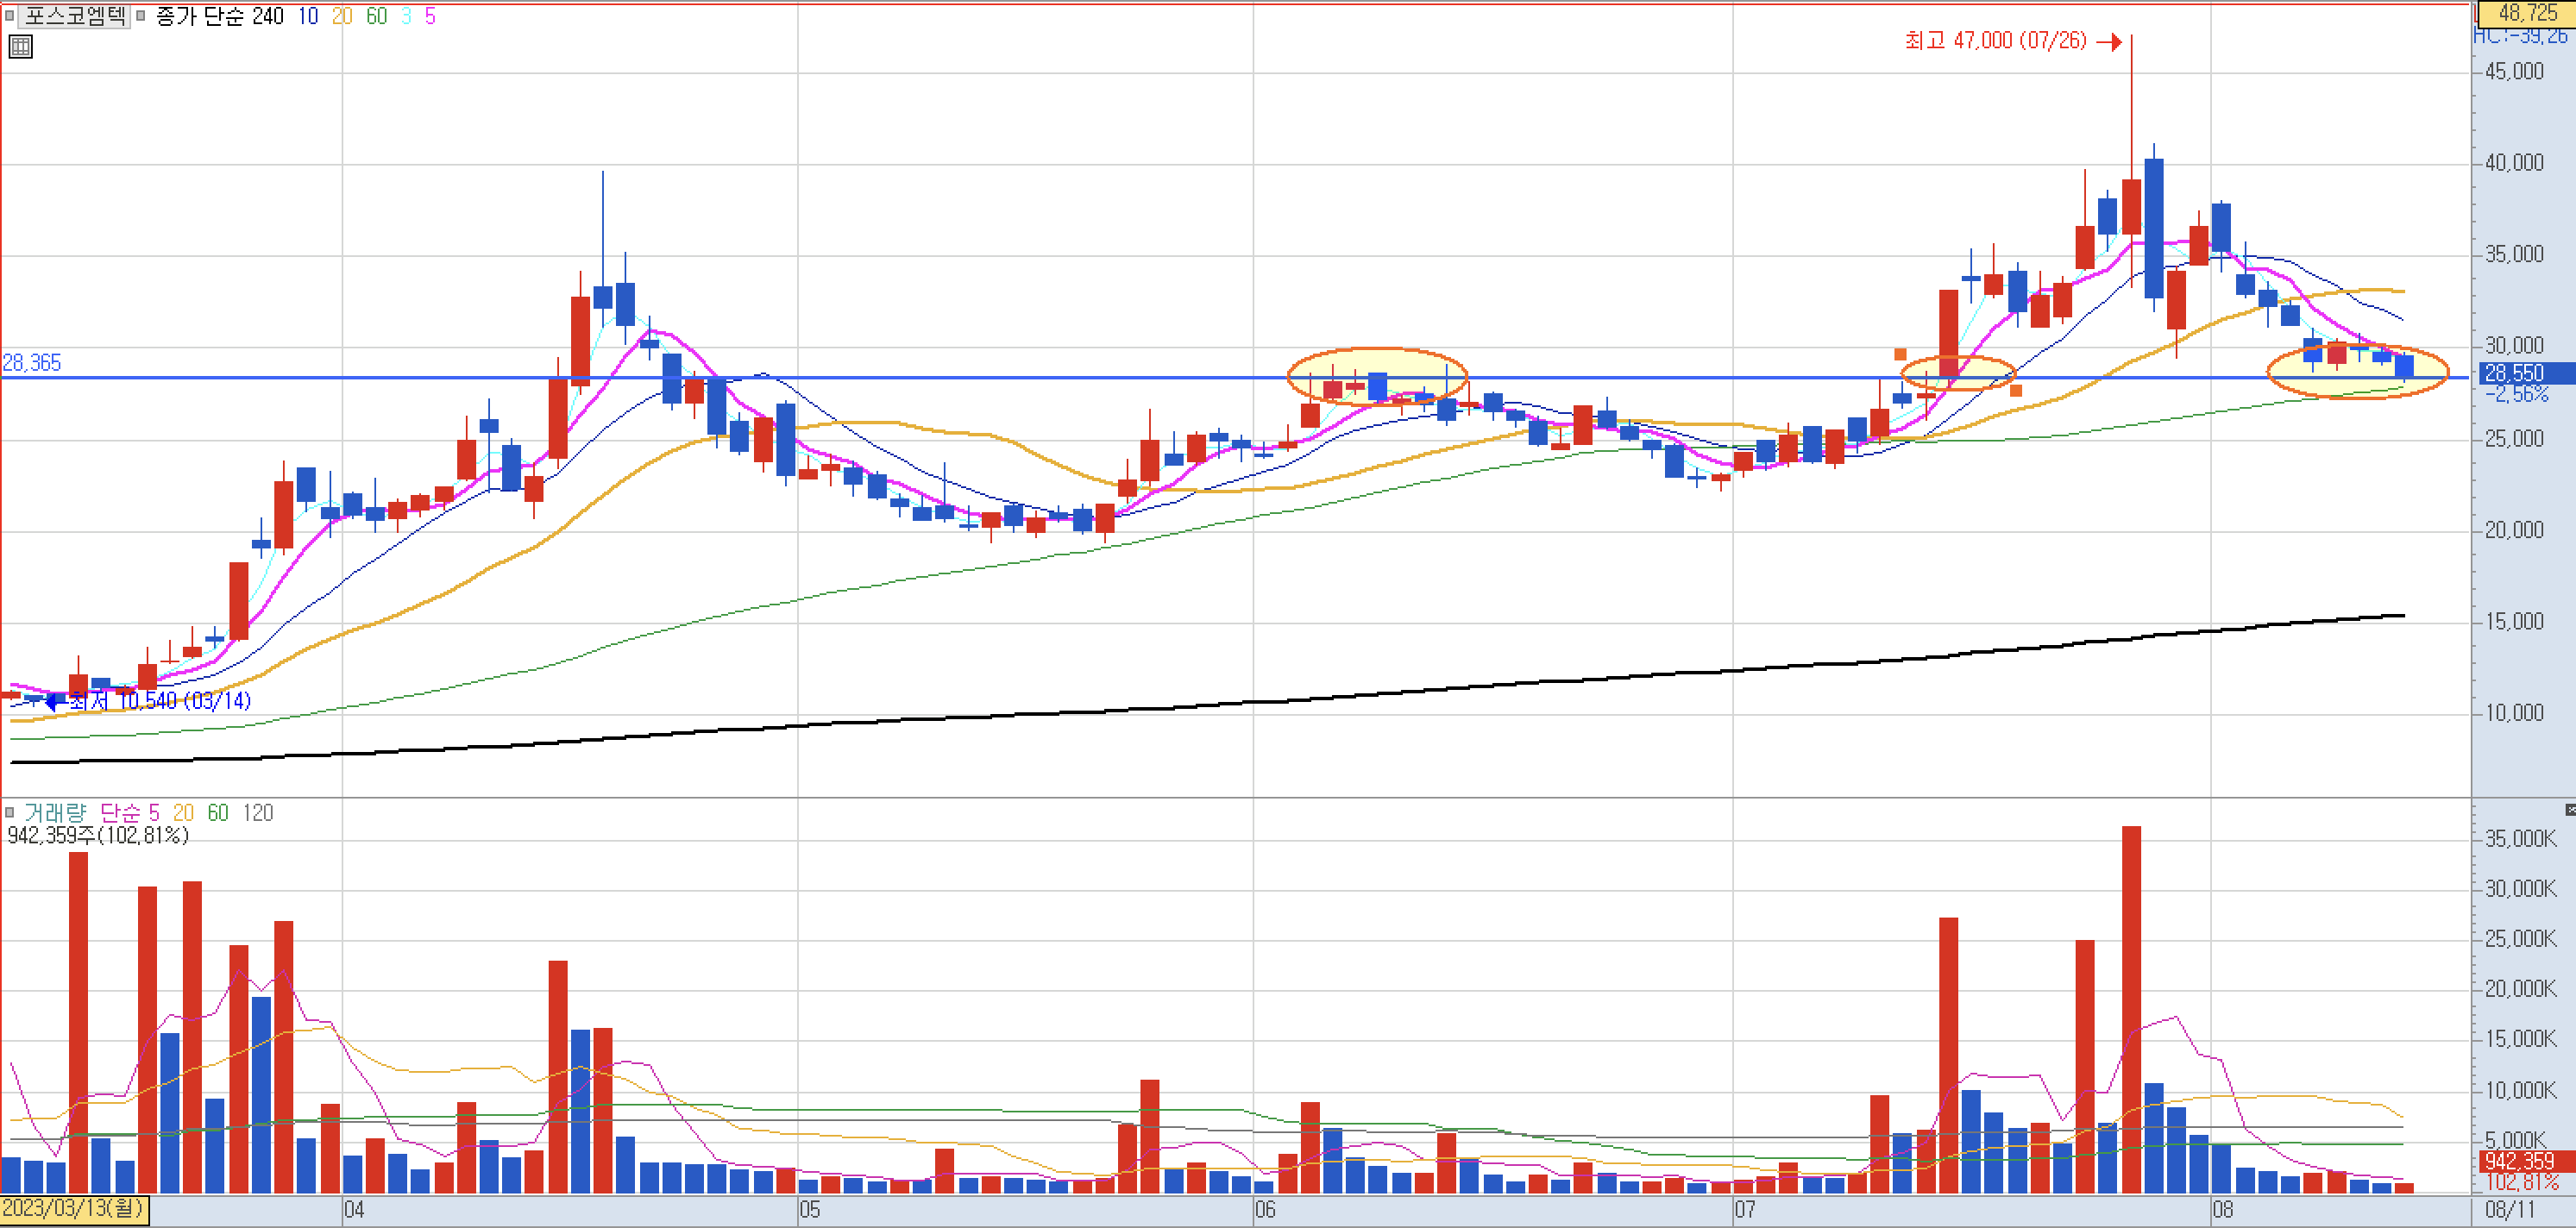This screenshot has width=2576, height=1228.
Task: Select the blue 28,365 horizontal line label
Action: pos(31,363)
